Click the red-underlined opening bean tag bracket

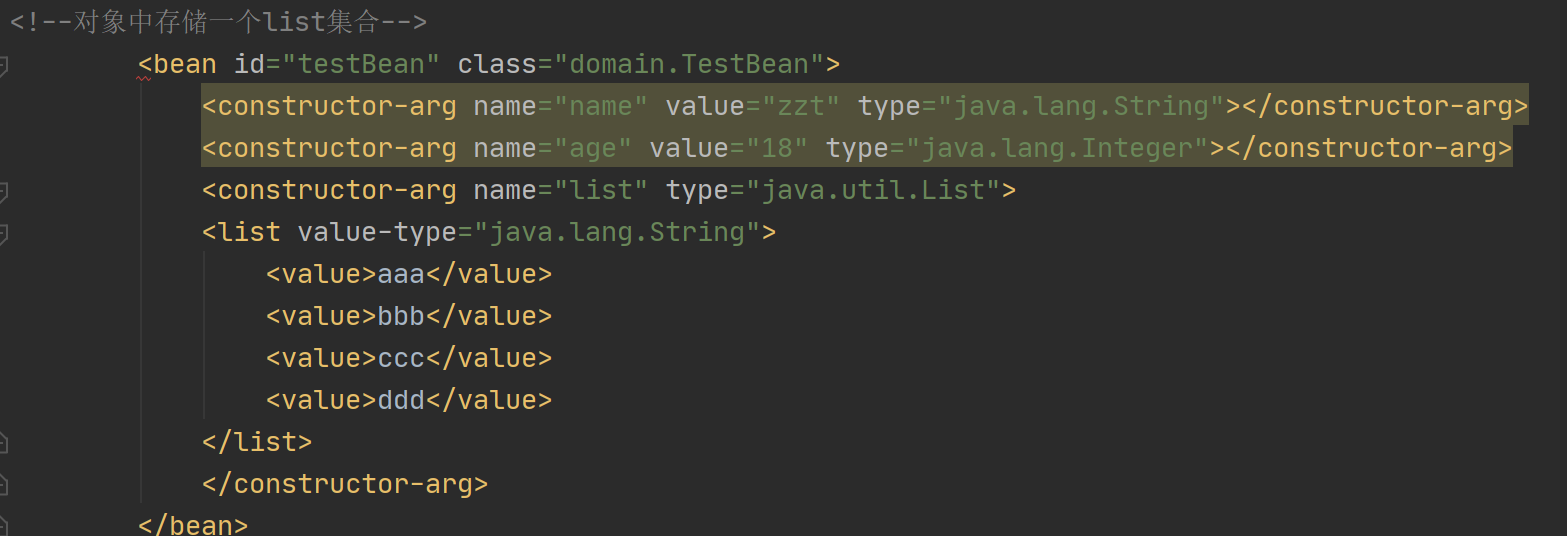click(x=145, y=65)
